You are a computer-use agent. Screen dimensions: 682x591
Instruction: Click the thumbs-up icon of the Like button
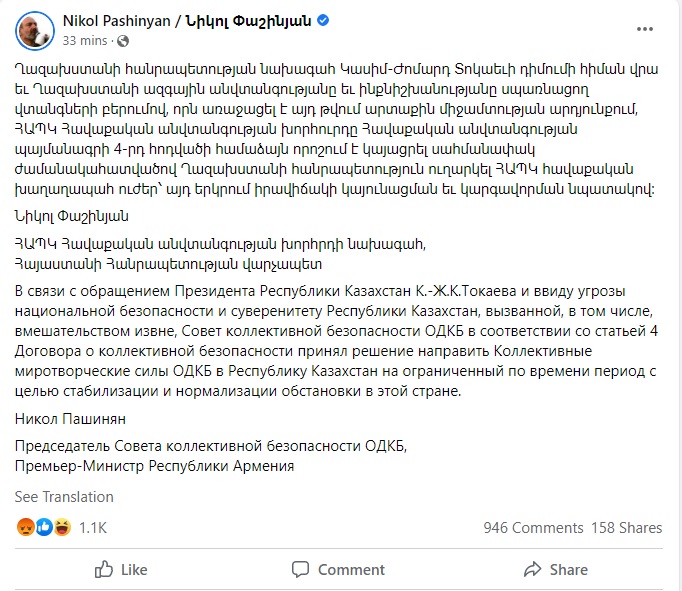(104, 569)
